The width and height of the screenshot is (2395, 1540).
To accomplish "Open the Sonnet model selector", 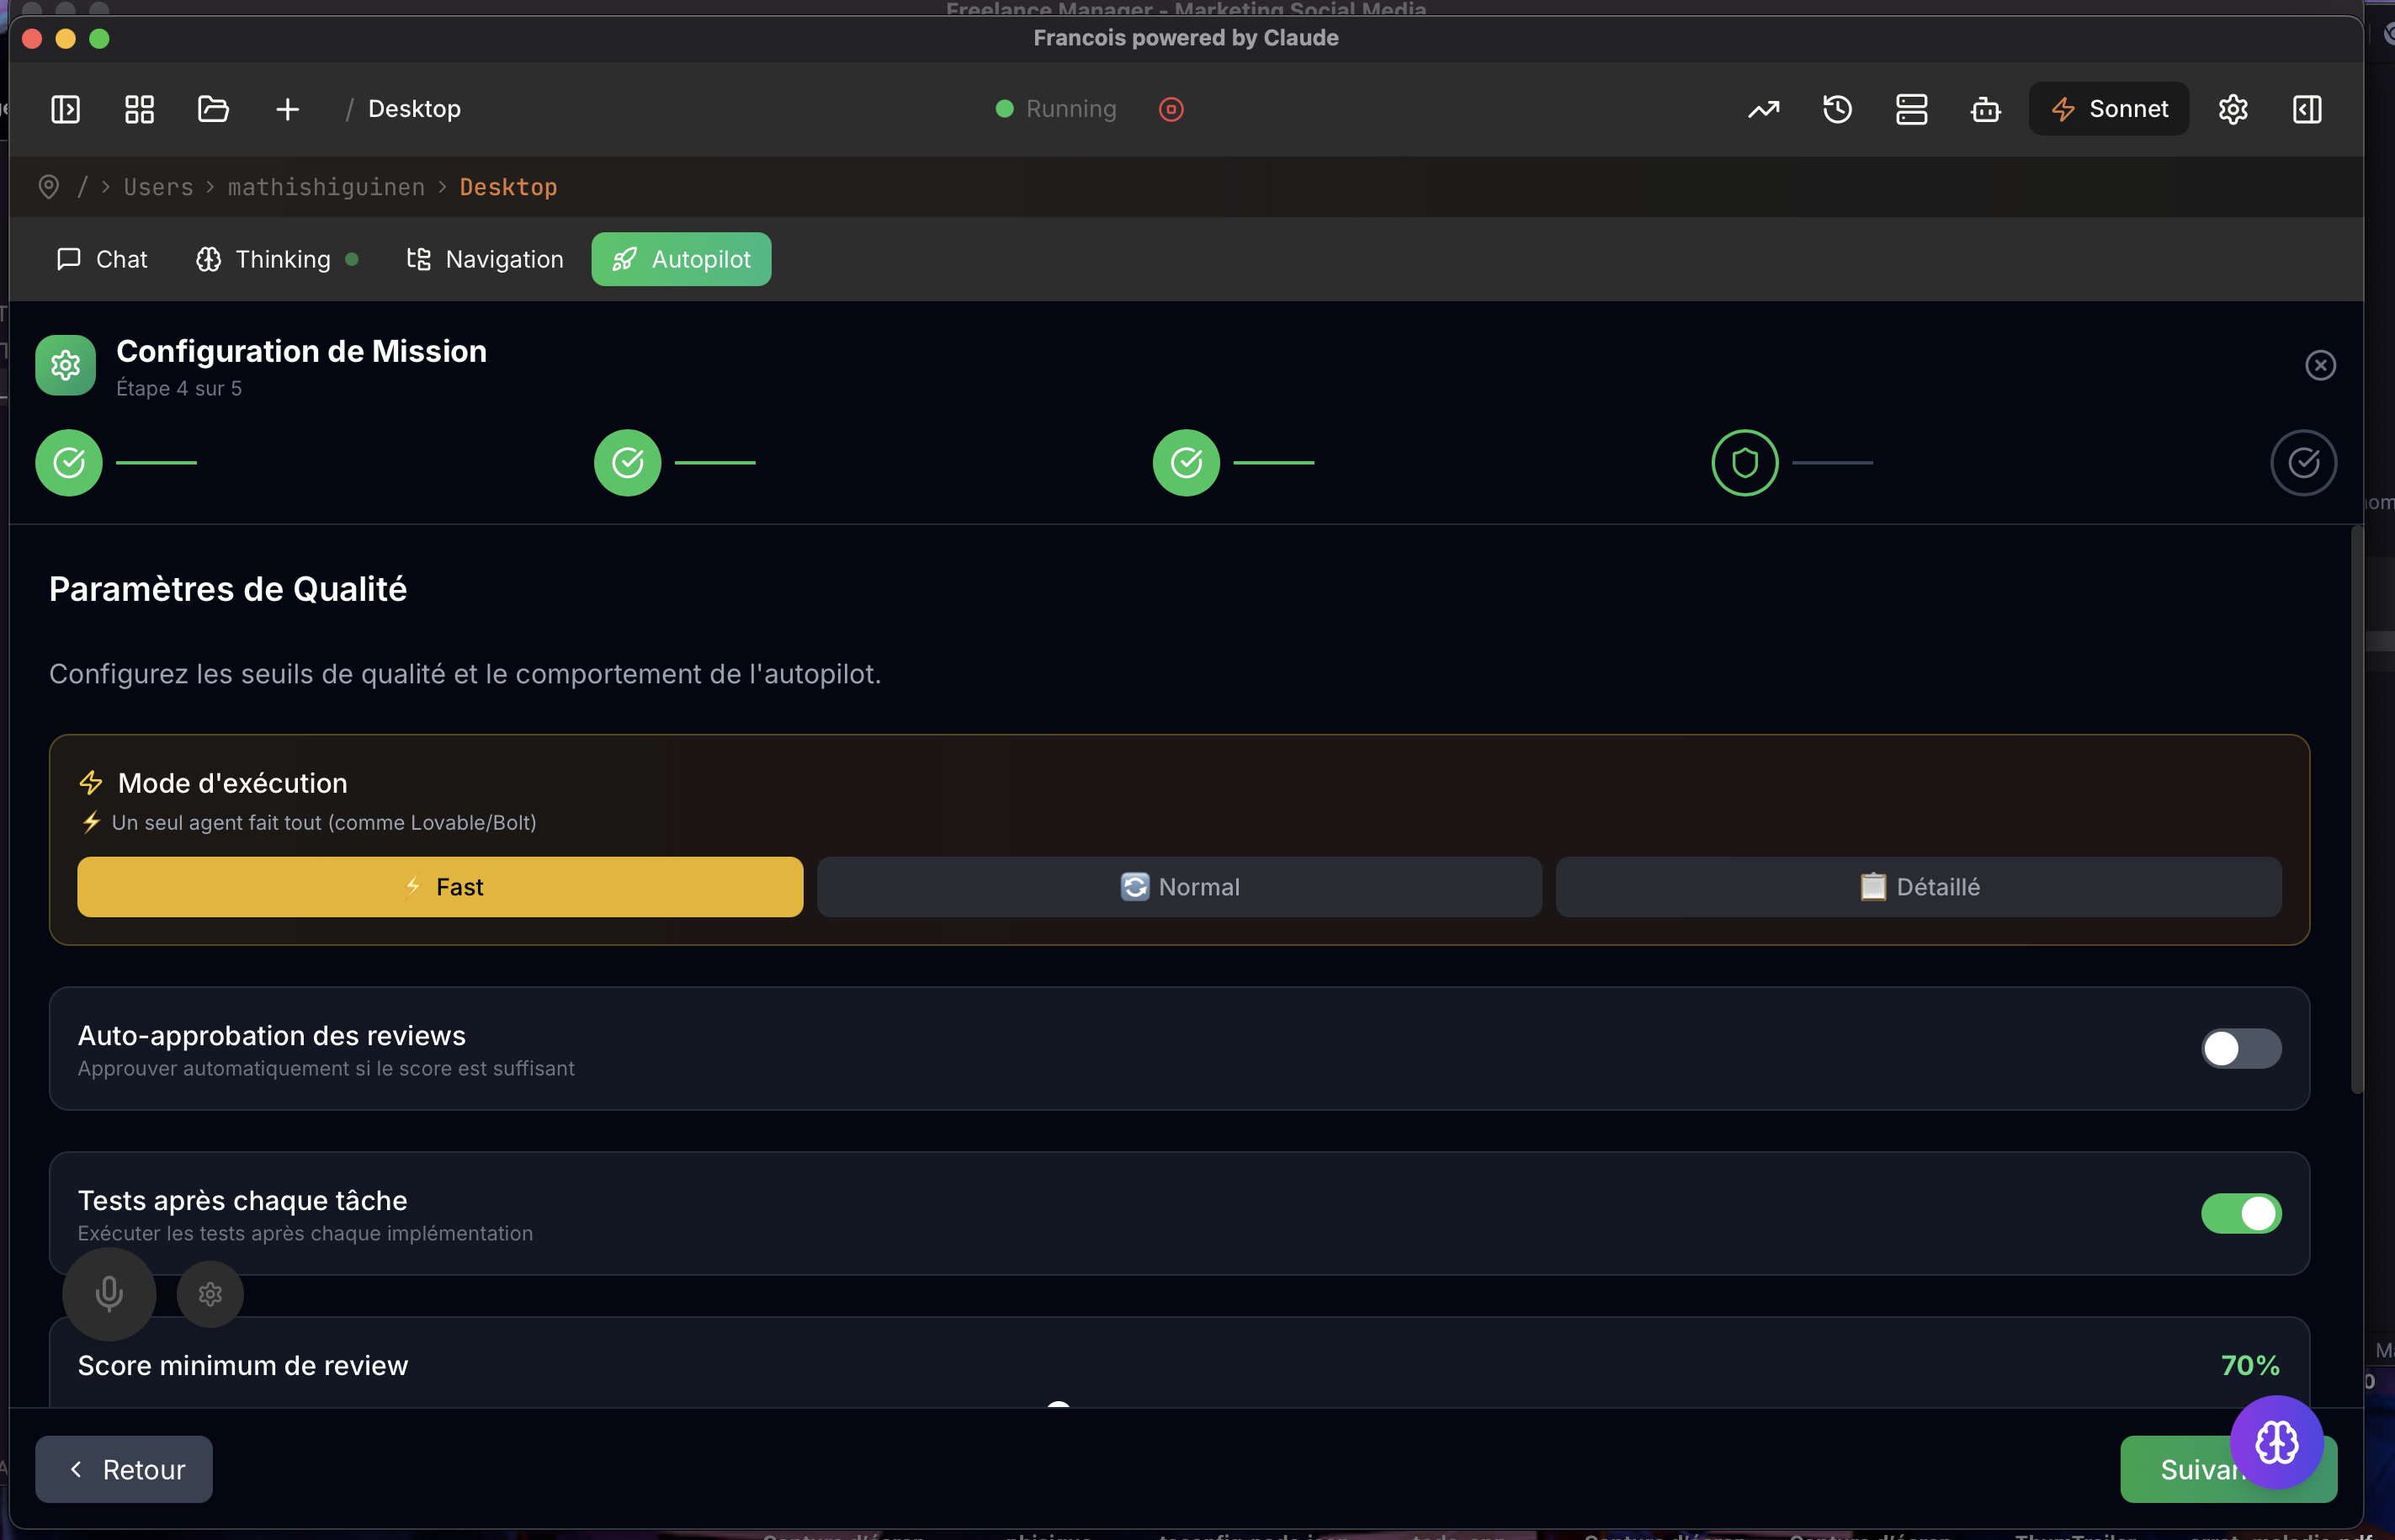I will [x=2109, y=109].
